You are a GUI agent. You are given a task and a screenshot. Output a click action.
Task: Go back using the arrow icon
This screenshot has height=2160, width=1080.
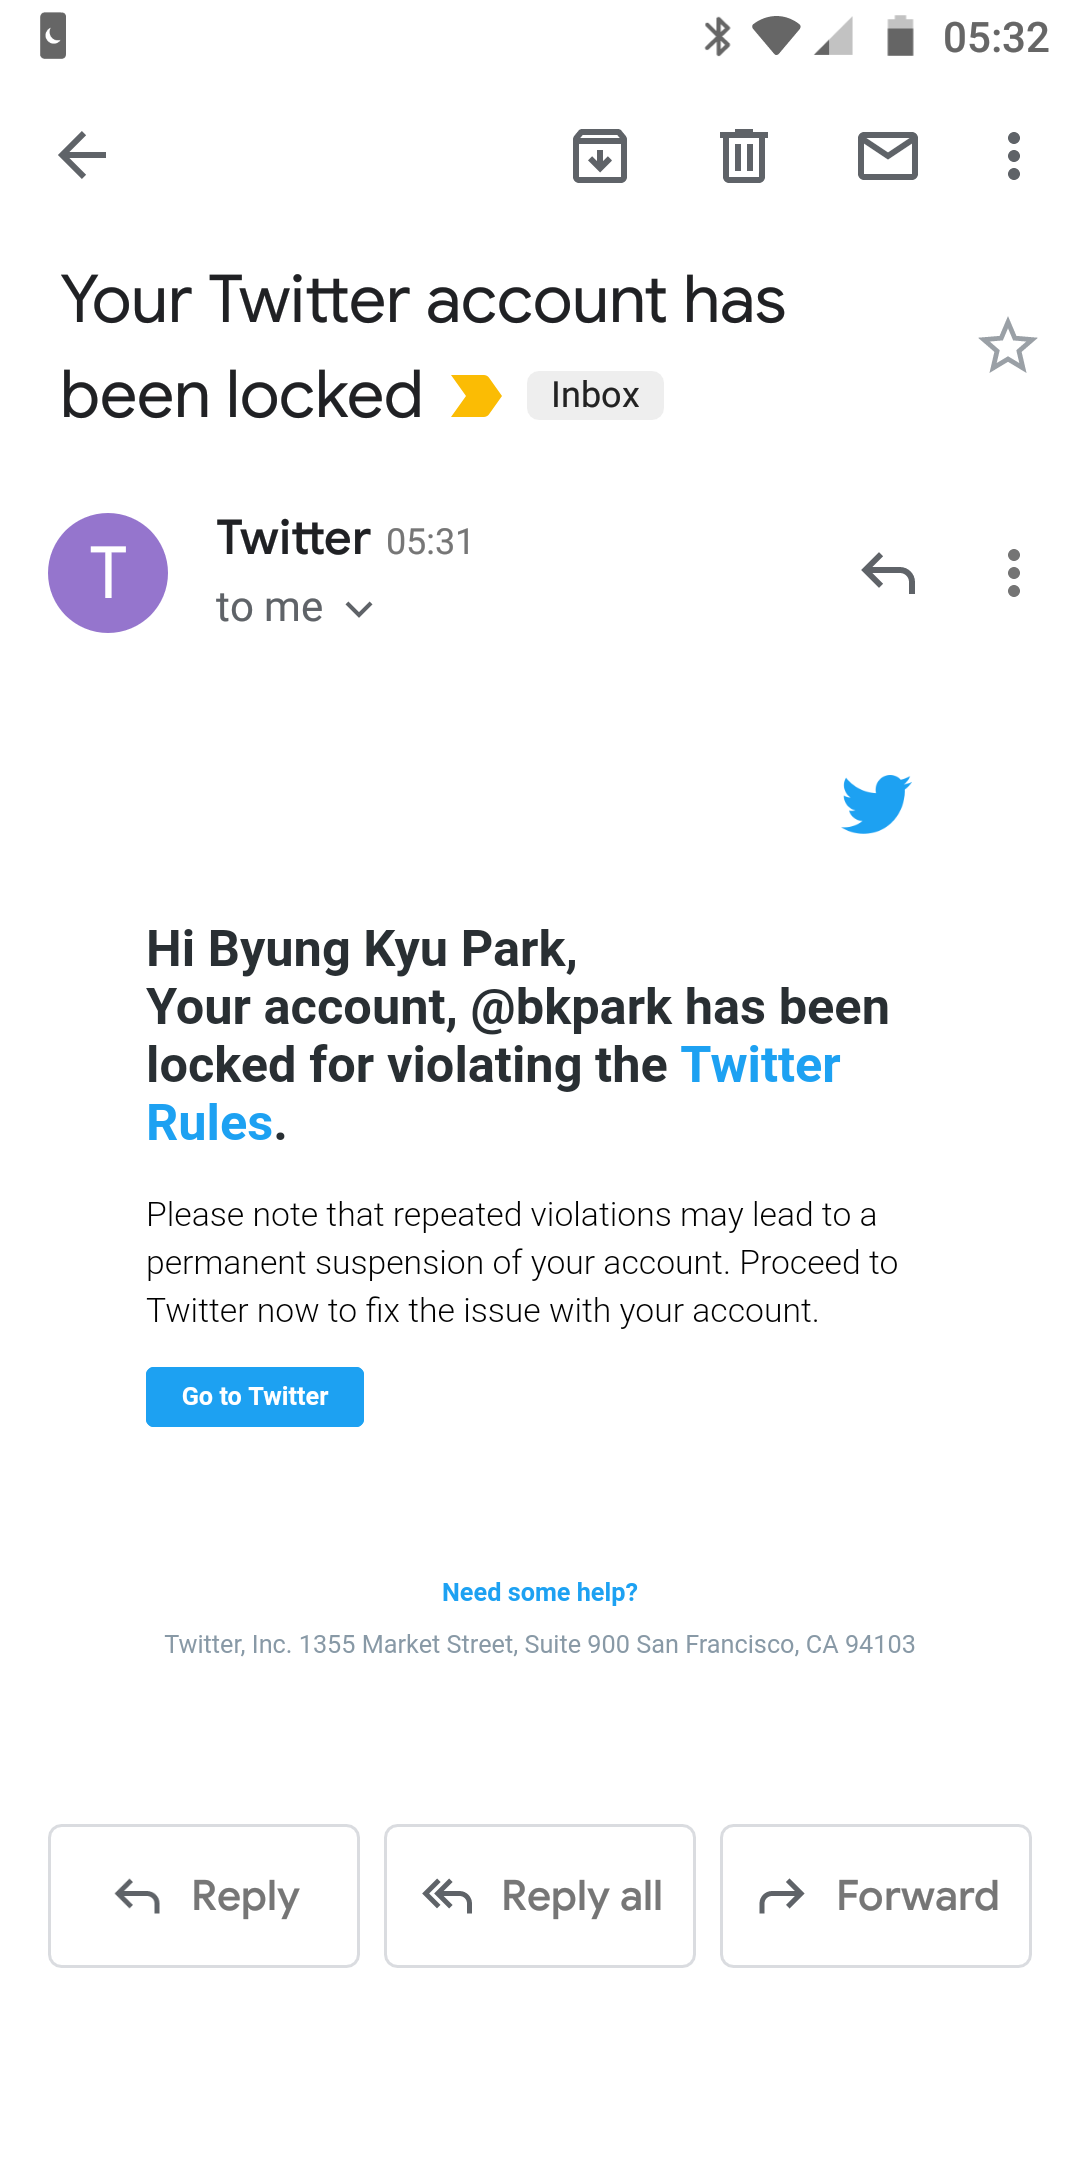pos(82,155)
